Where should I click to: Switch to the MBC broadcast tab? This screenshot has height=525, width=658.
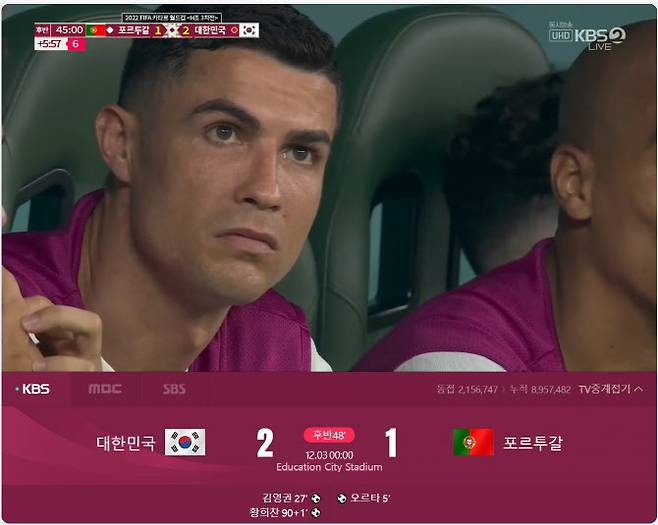pos(105,389)
